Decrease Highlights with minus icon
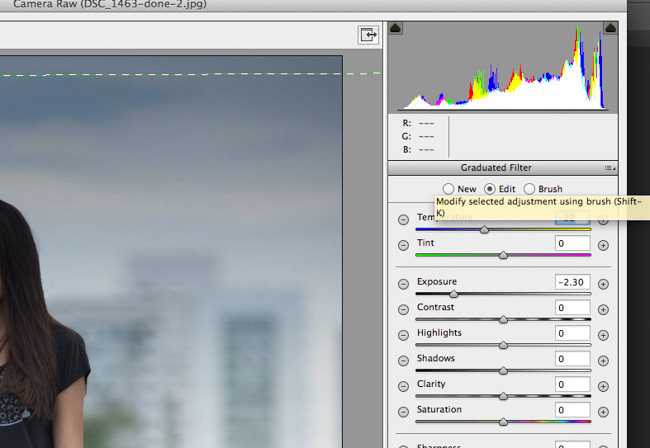 403,335
